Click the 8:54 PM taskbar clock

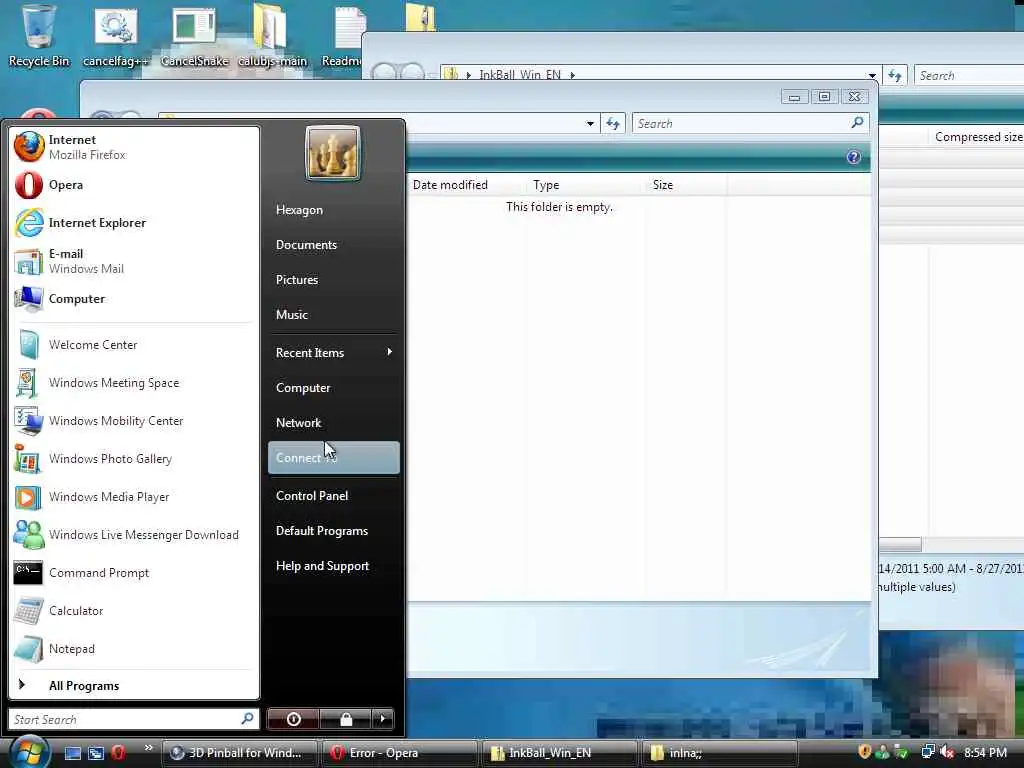[985, 753]
